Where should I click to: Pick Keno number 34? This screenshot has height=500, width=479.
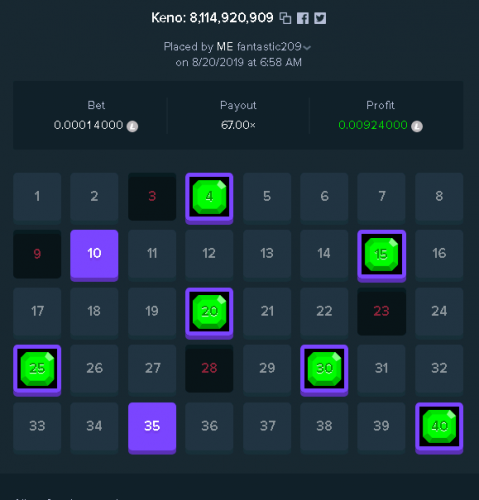click(94, 428)
